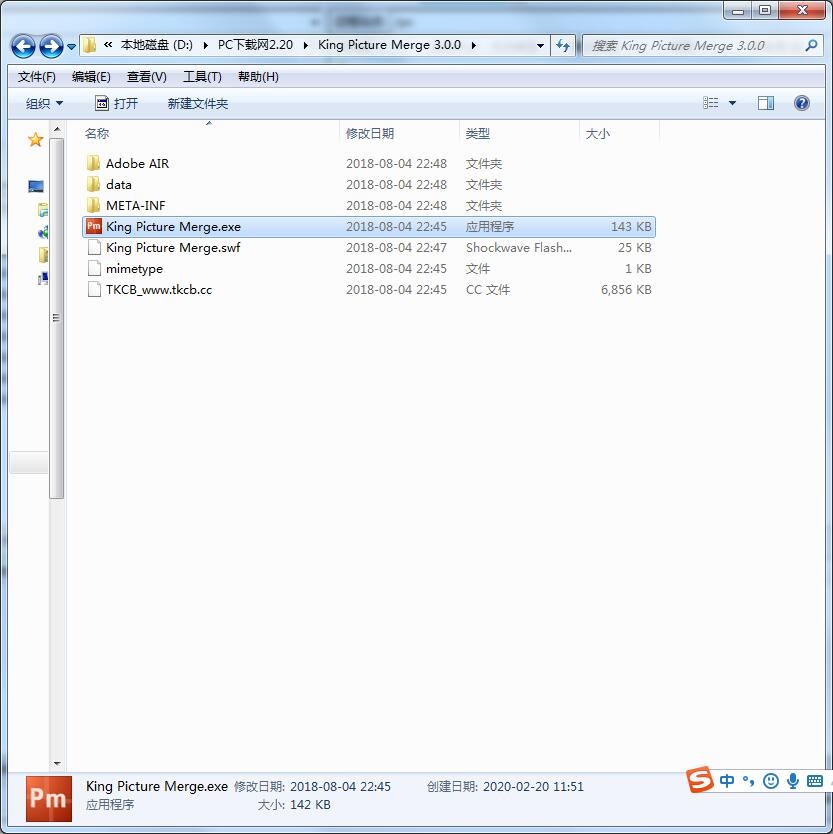Open the address bar history dropdown arrow
The image size is (833, 834).
click(x=540, y=46)
